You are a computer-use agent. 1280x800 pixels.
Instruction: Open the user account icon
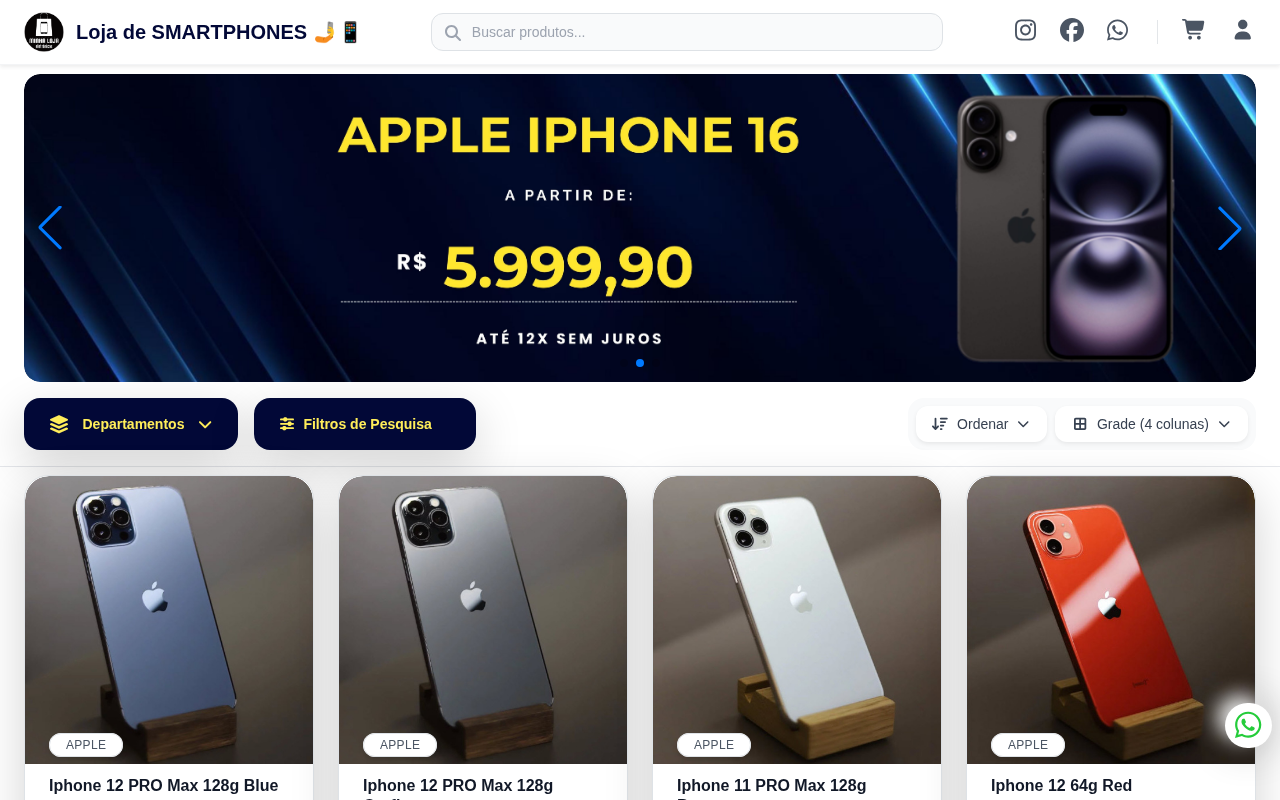[1242, 30]
